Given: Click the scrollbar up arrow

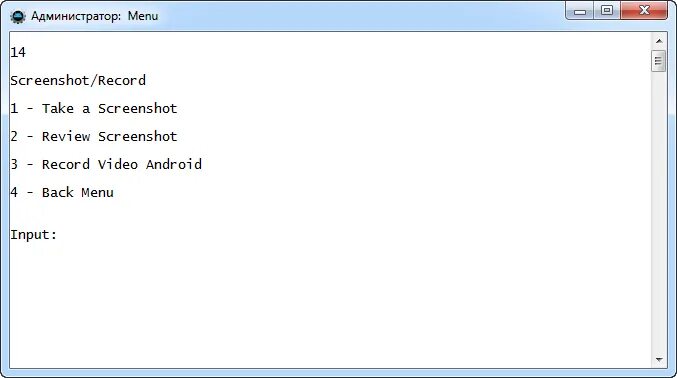Looking at the screenshot, I should (658, 41).
